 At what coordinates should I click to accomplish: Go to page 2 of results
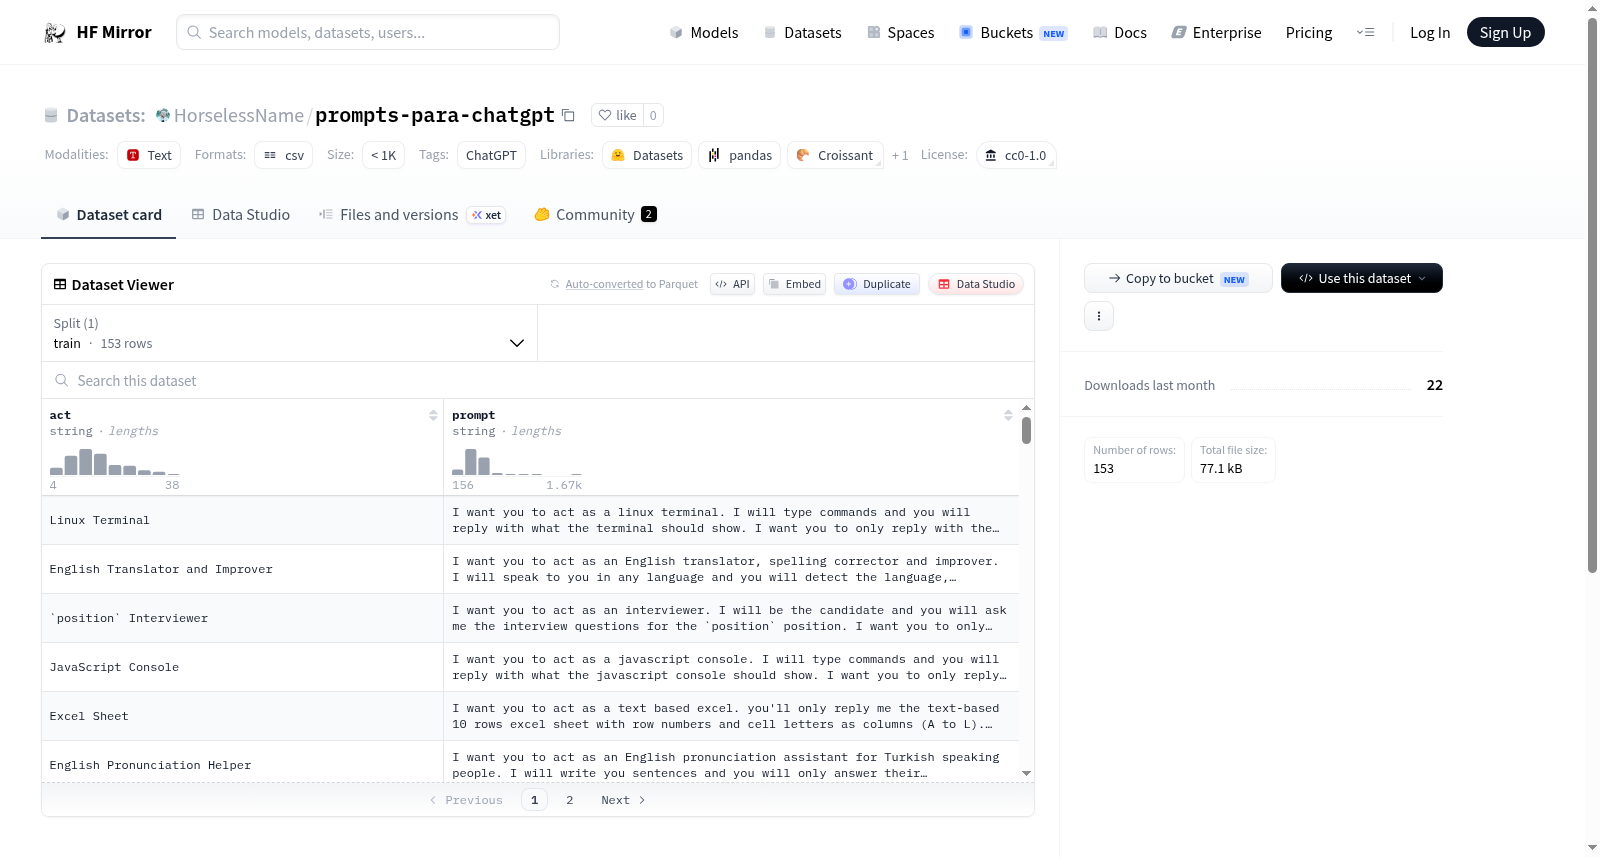tap(570, 800)
